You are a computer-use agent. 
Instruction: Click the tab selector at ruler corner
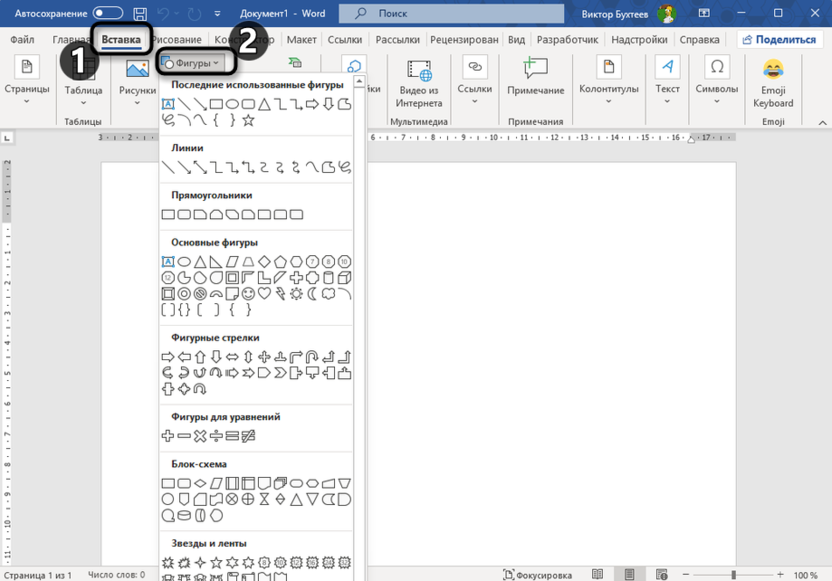7,138
